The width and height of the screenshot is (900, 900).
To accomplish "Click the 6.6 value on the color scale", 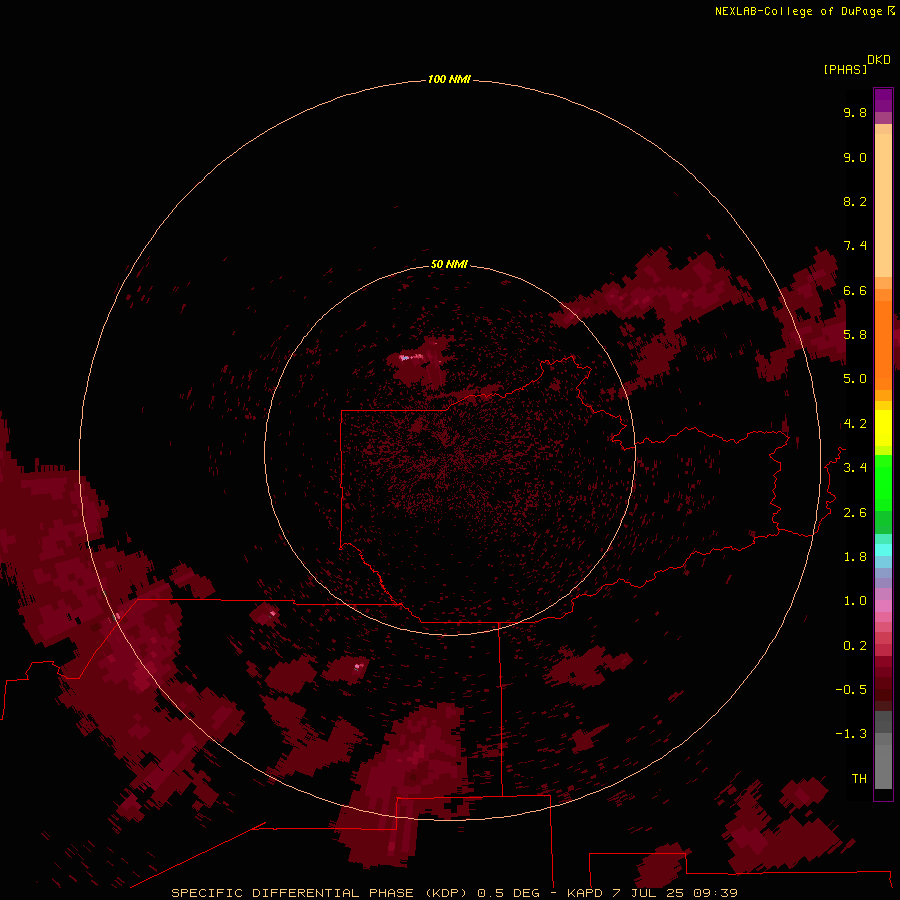I will [x=855, y=290].
